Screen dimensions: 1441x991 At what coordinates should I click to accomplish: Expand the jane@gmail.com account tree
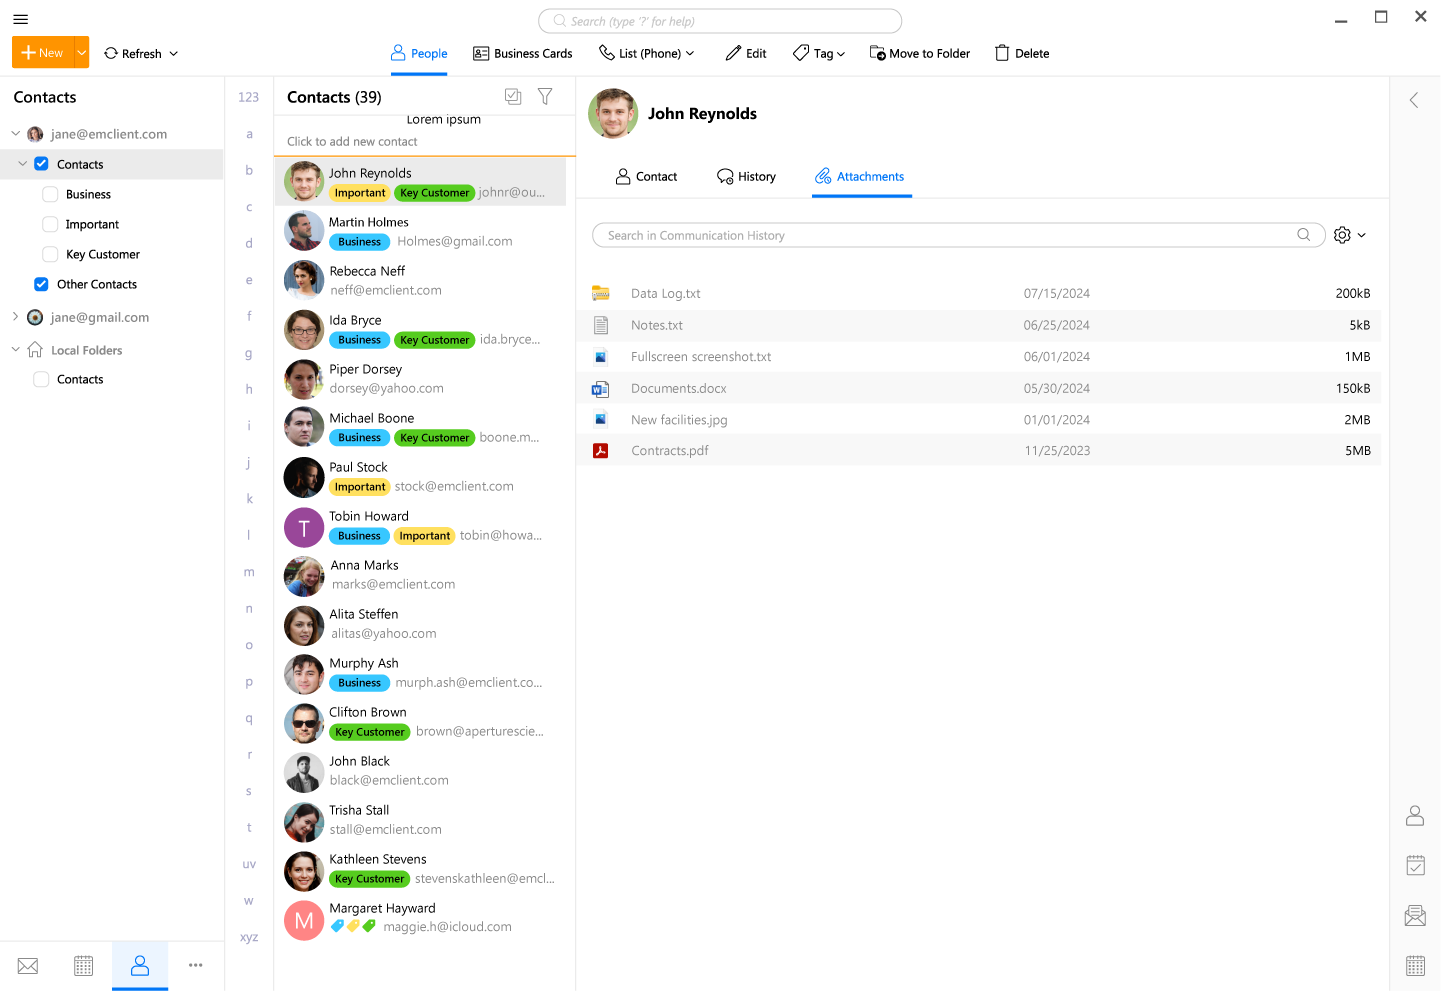coord(15,317)
